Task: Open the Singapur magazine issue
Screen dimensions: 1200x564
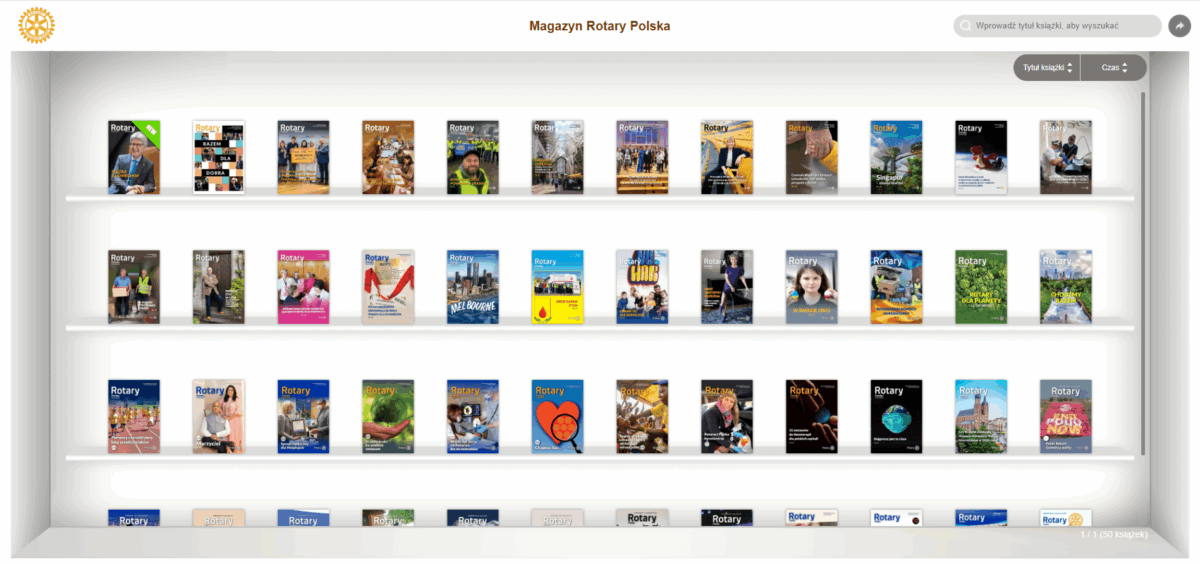Action: tap(896, 157)
